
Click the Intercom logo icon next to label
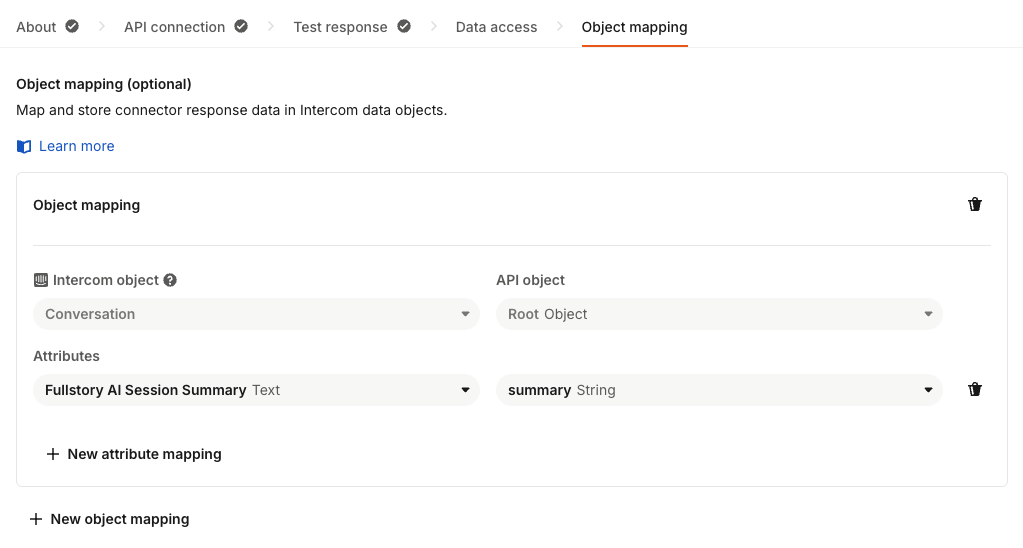(41, 280)
